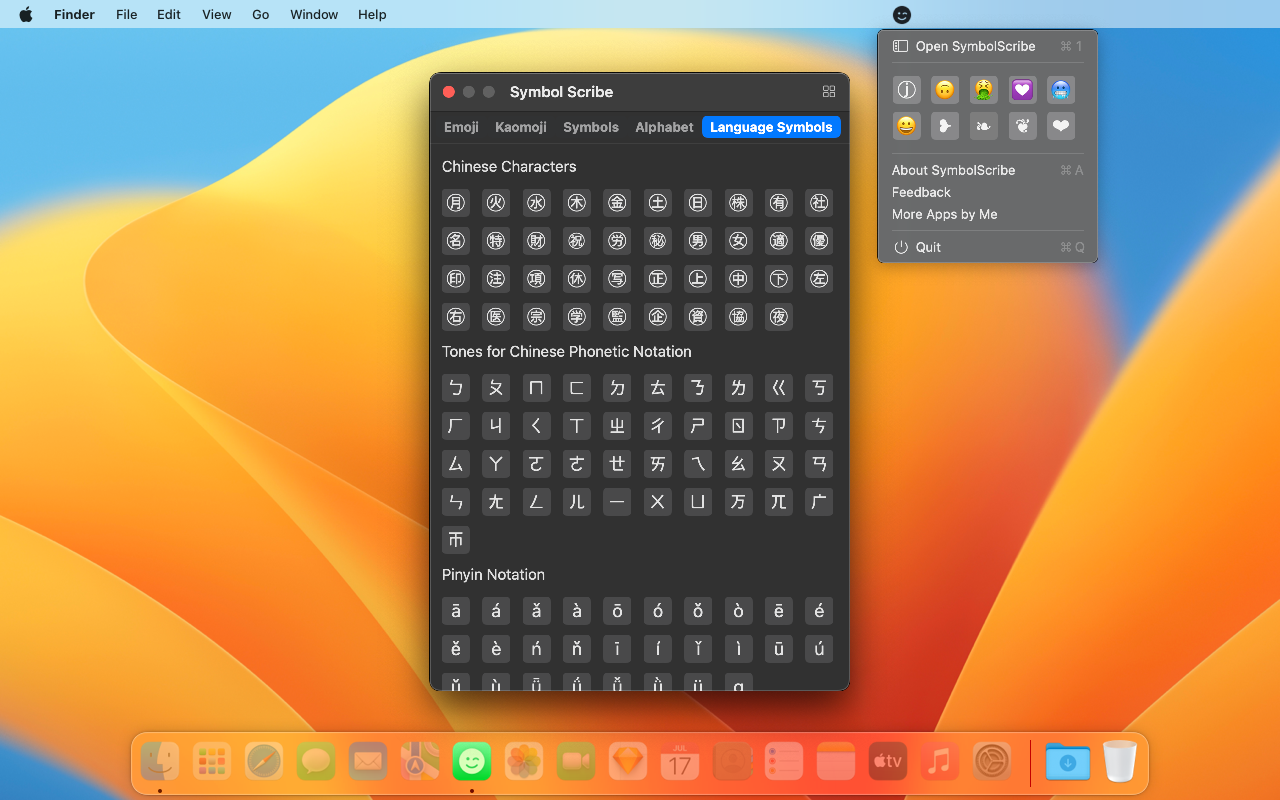1280x800 pixels.
Task: Open the Sketch app in Dock
Action: click(x=628, y=762)
